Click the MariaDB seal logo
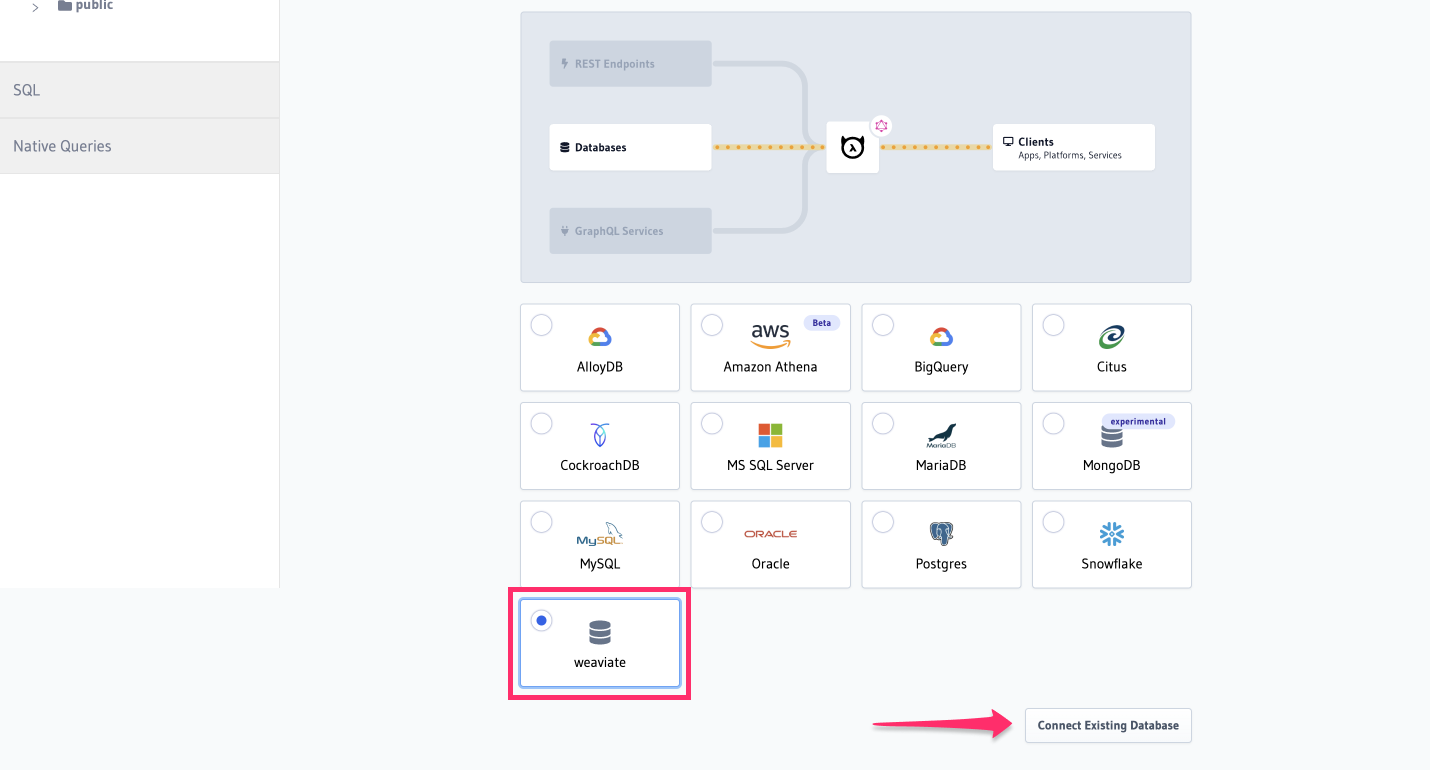Image resolution: width=1430 pixels, height=770 pixels. [940, 434]
